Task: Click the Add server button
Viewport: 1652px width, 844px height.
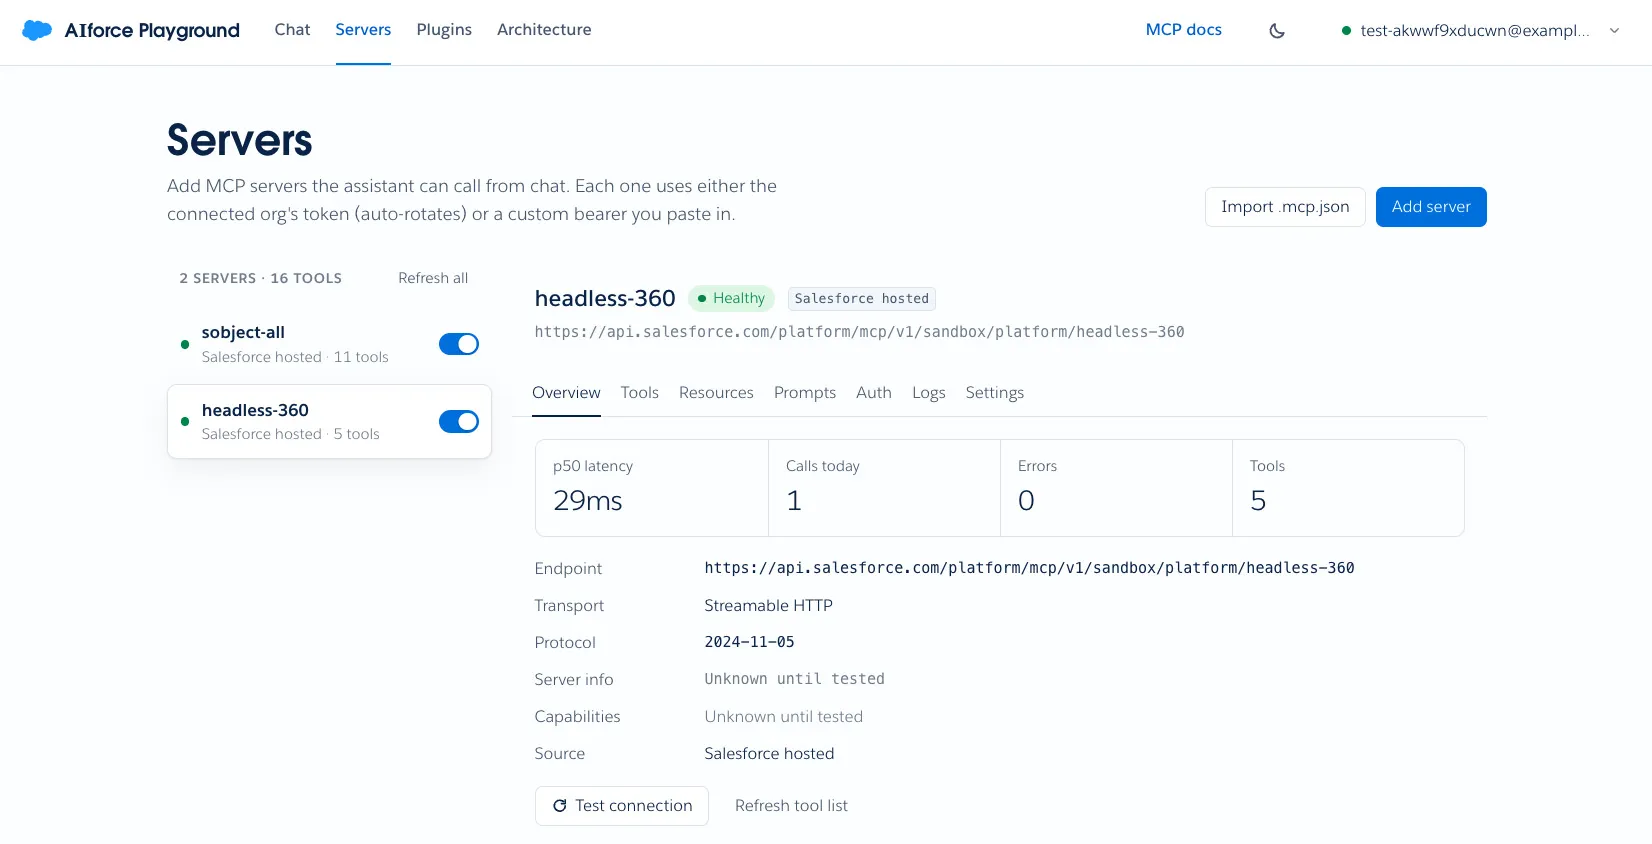Action: pyautogui.click(x=1431, y=207)
